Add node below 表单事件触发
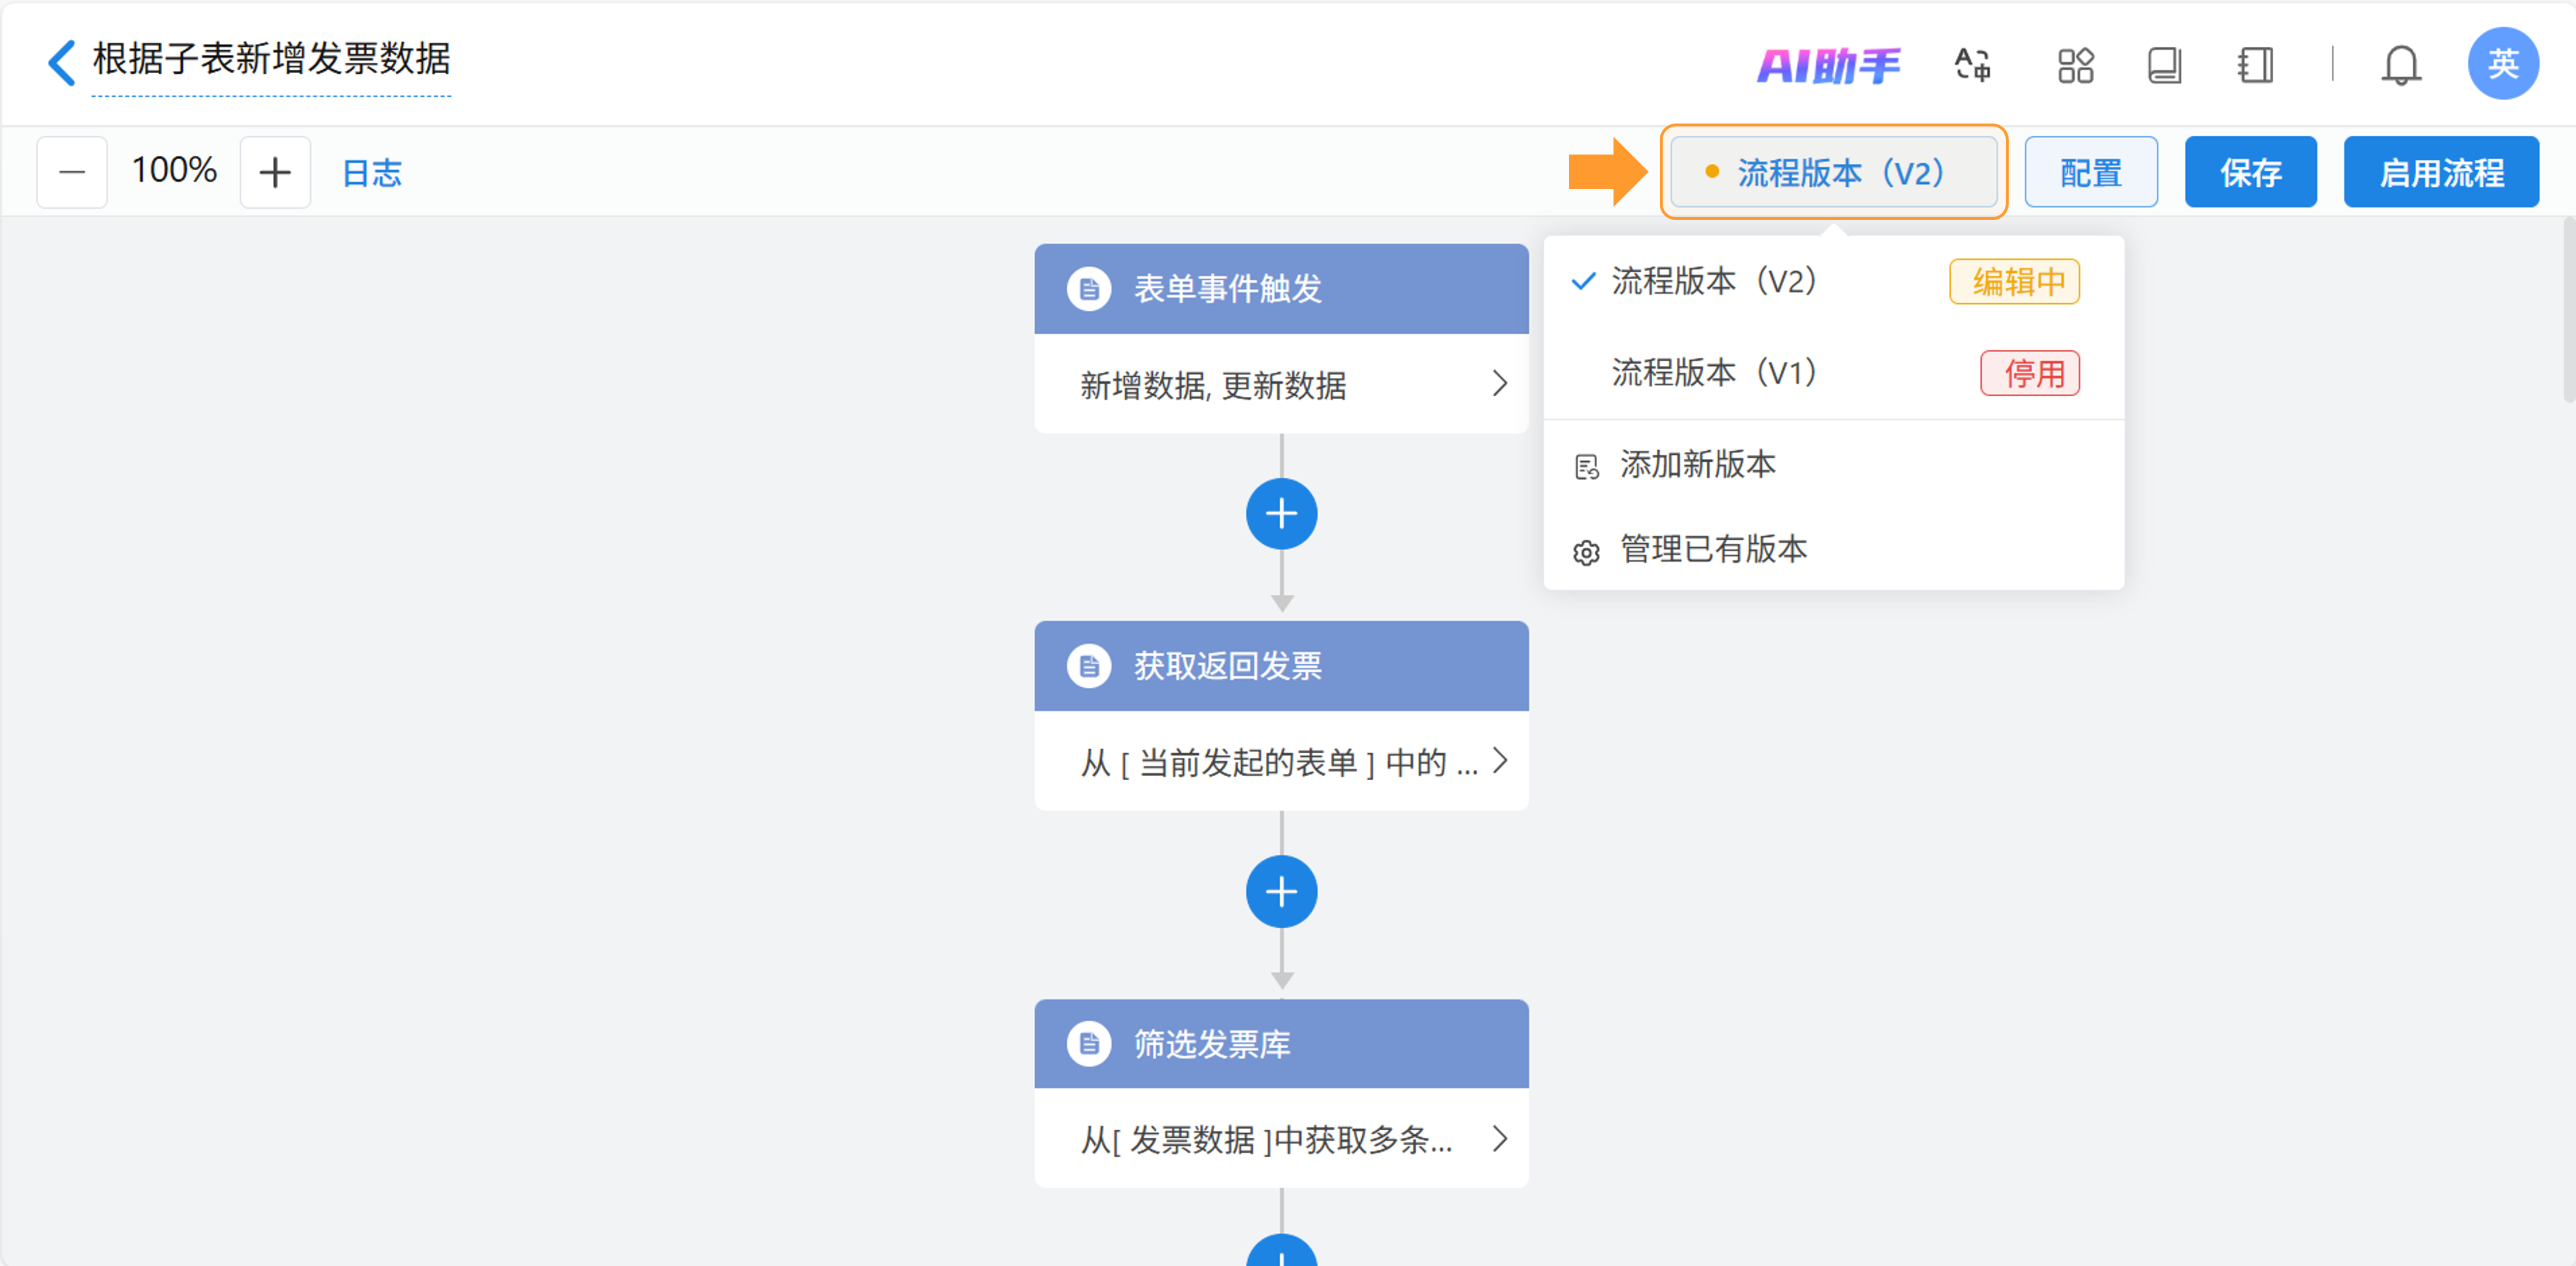2576x1266 pixels. pyautogui.click(x=1281, y=514)
